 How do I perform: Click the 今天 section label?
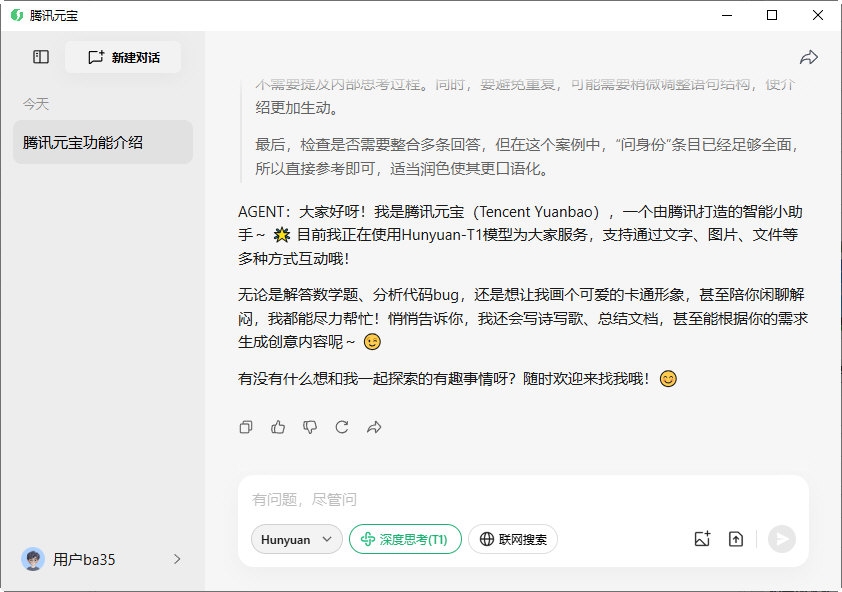(x=36, y=104)
